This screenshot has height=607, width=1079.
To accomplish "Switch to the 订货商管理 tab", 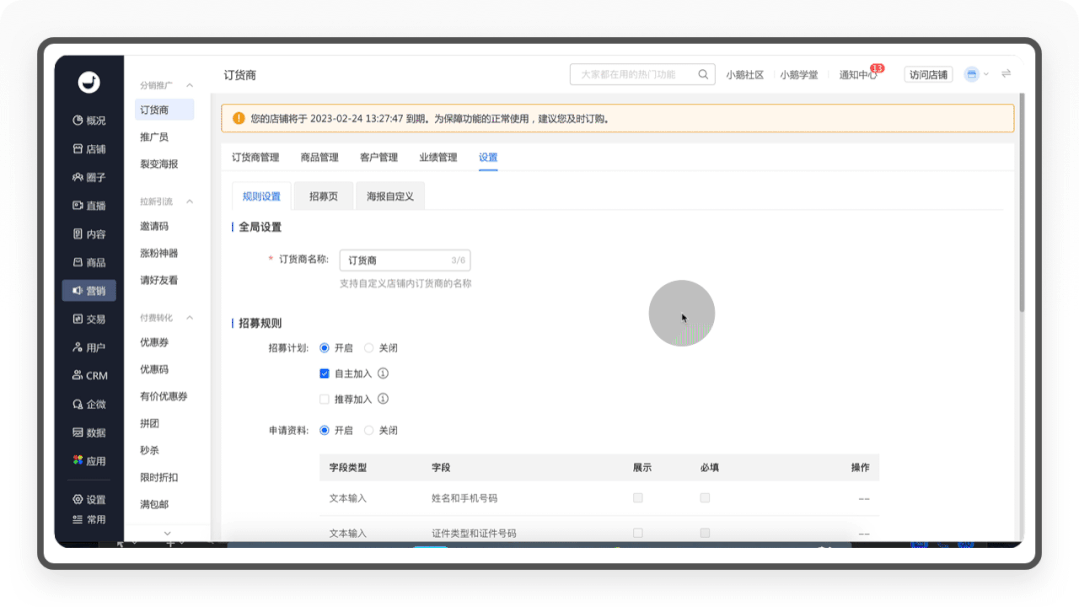I will [255, 157].
